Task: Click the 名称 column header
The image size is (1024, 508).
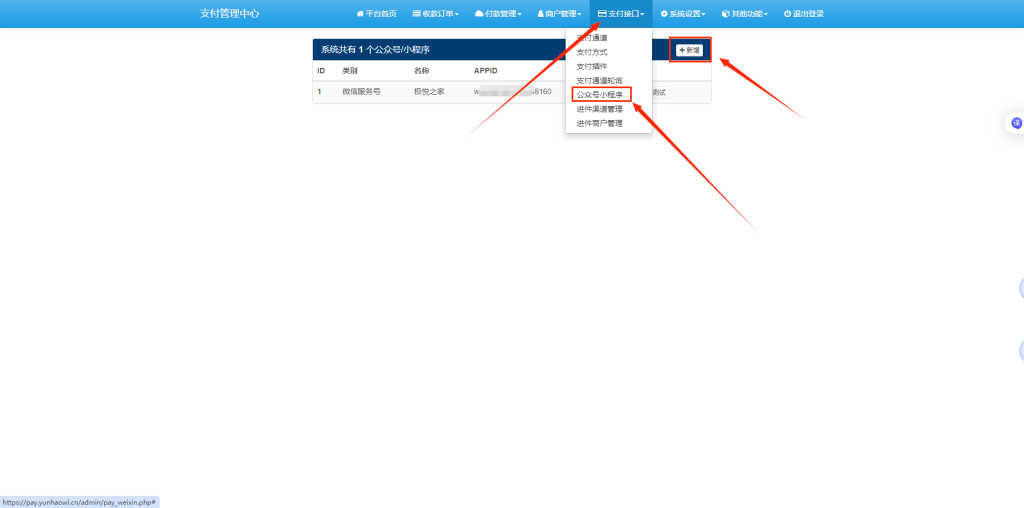Action: click(x=421, y=71)
